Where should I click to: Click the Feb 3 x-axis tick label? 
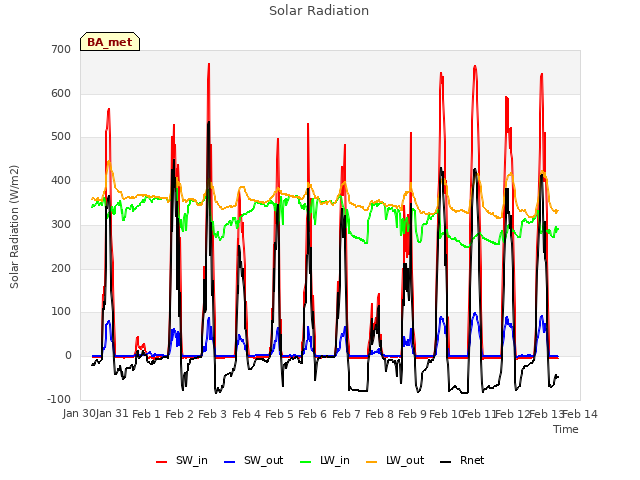[x=212, y=414]
